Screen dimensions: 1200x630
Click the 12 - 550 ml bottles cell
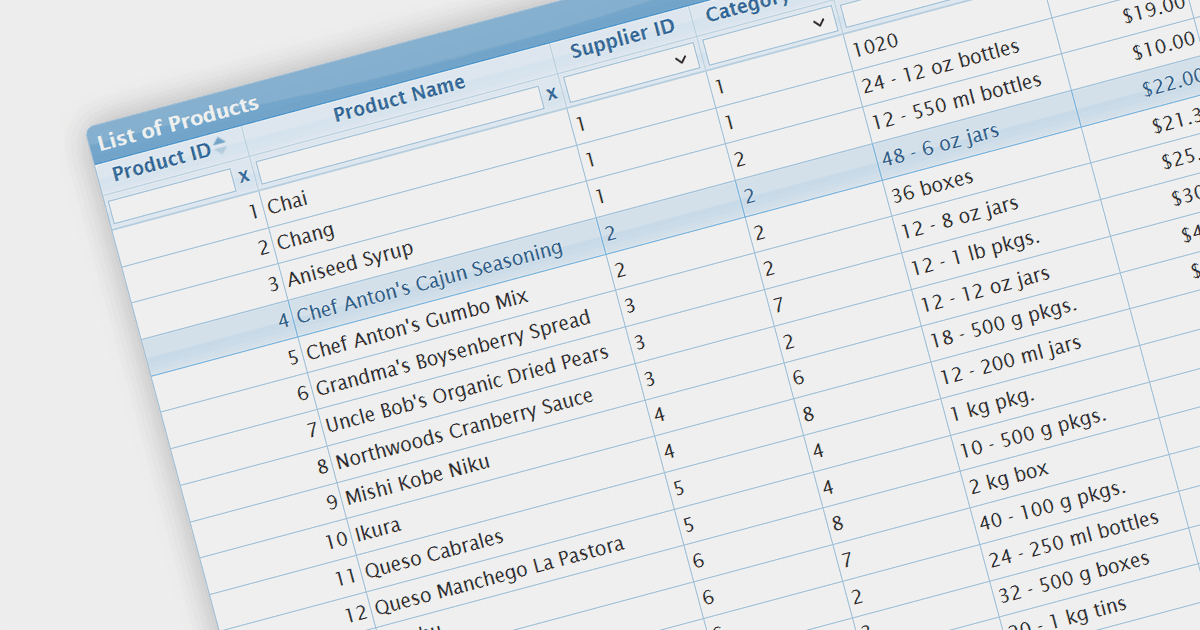point(957,101)
